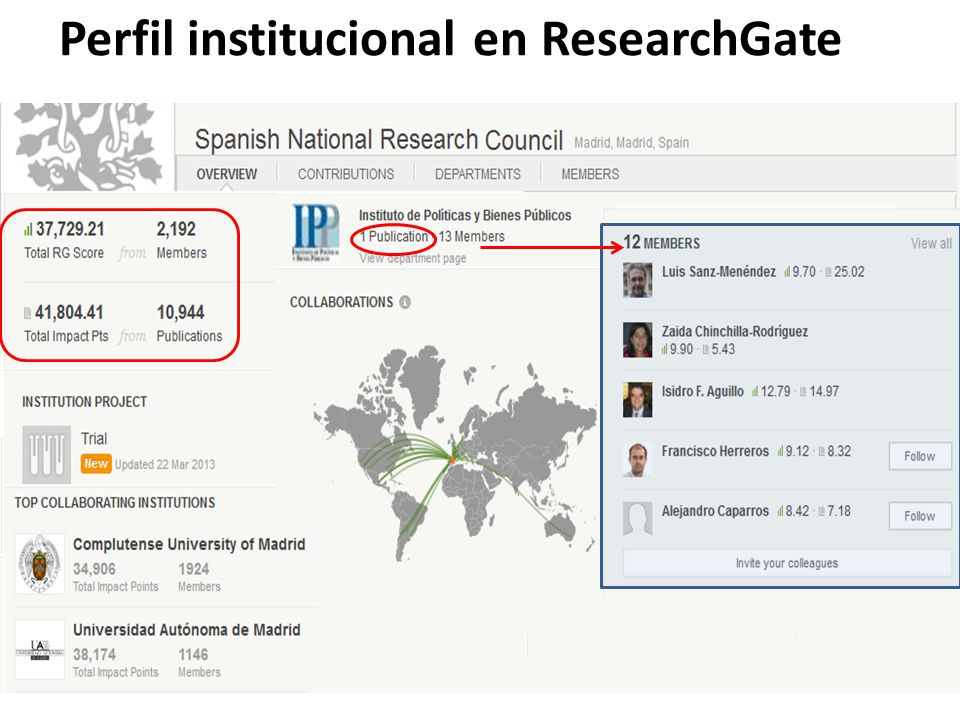Click the 10,944 Publications count
Image resolution: width=960 pixels, height=720 pixels.
click(x=181, y=313)
